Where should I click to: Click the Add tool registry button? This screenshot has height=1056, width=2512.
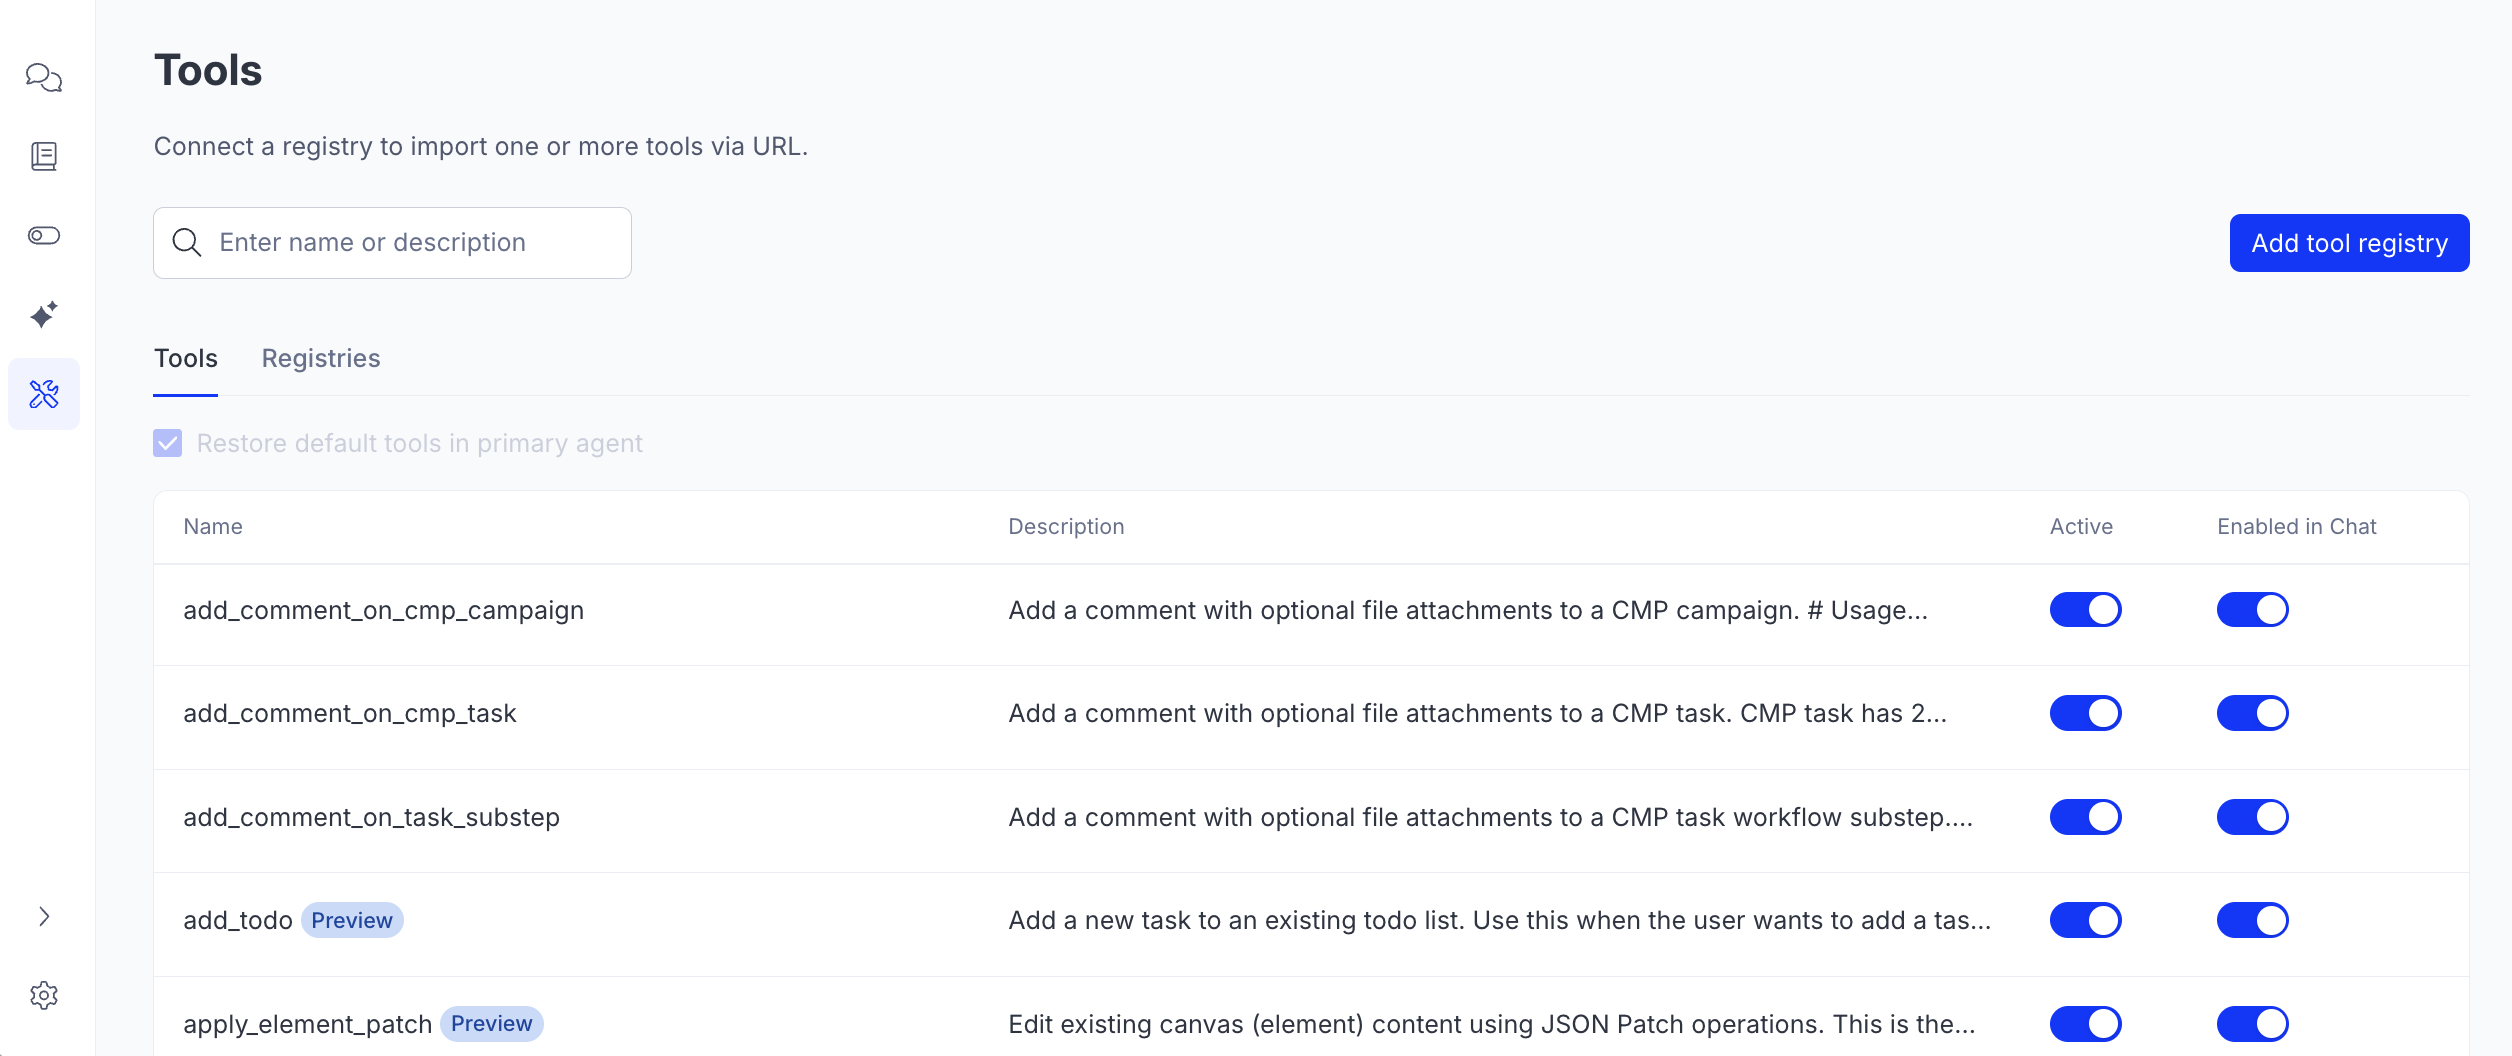2349,243
